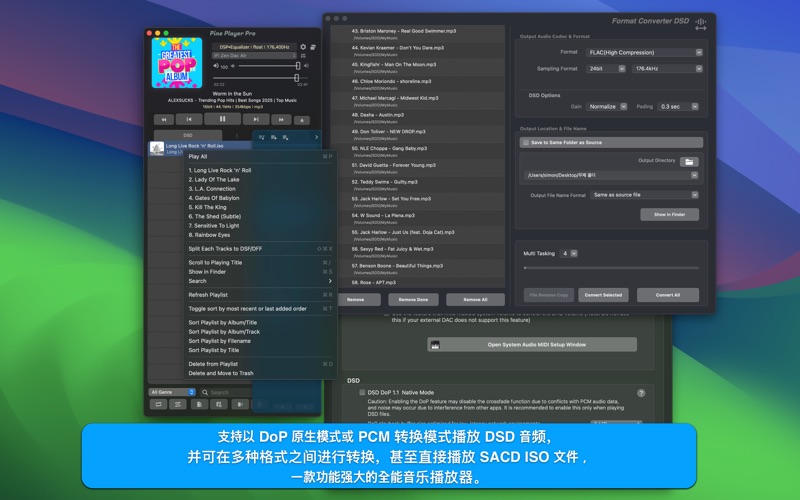Toggle the repeat button at player bottom
Screen dimensions: 800x500
(x=158, y=404)
